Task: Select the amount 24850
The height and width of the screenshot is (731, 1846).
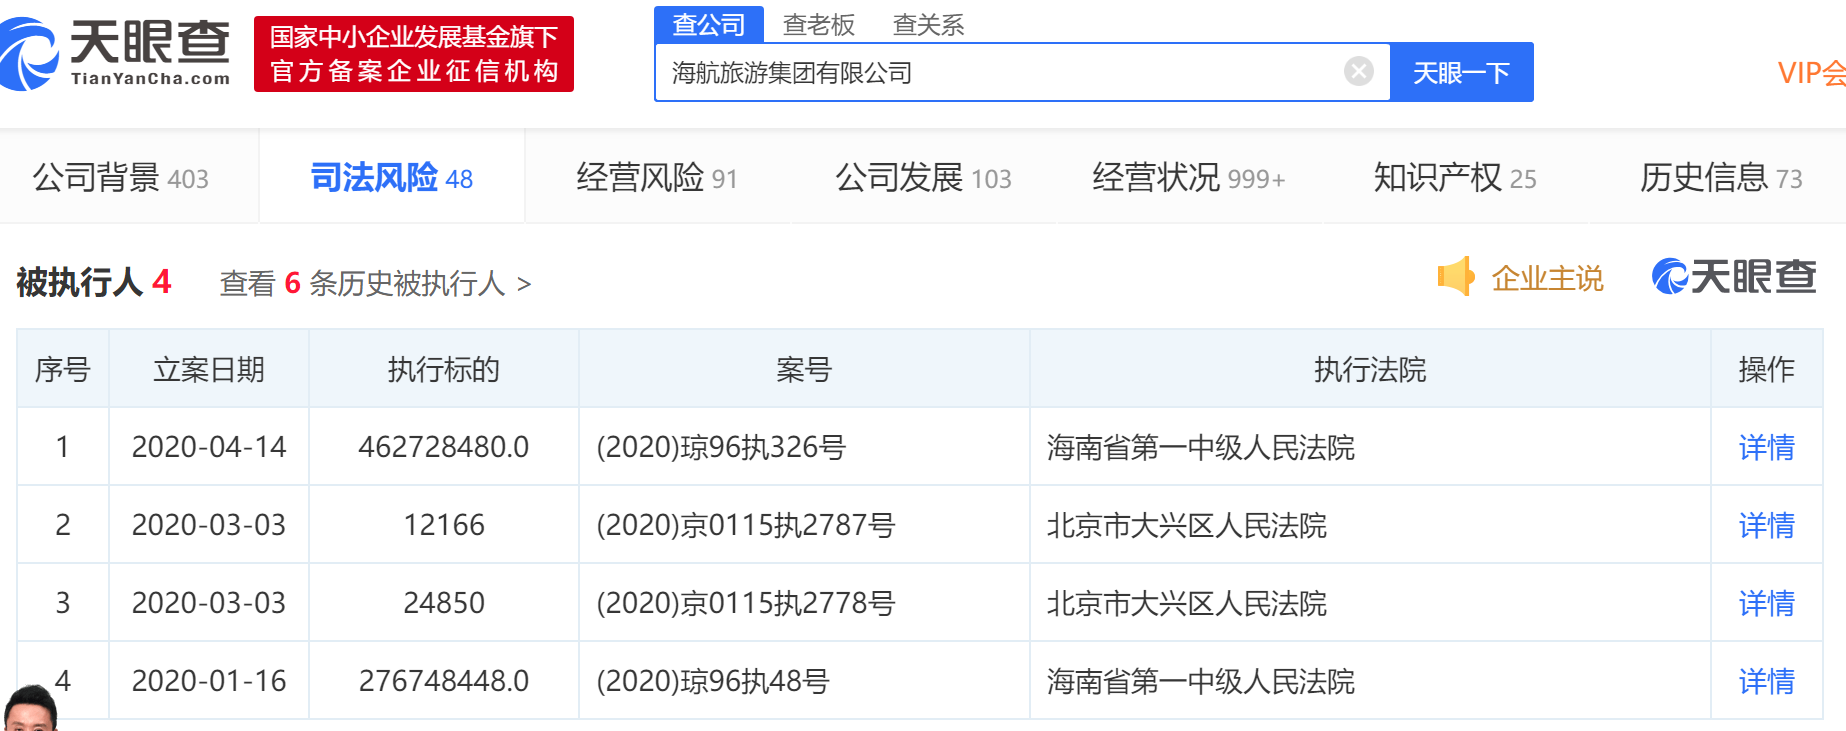Action: pyautogui.click(x=444, y=603)
